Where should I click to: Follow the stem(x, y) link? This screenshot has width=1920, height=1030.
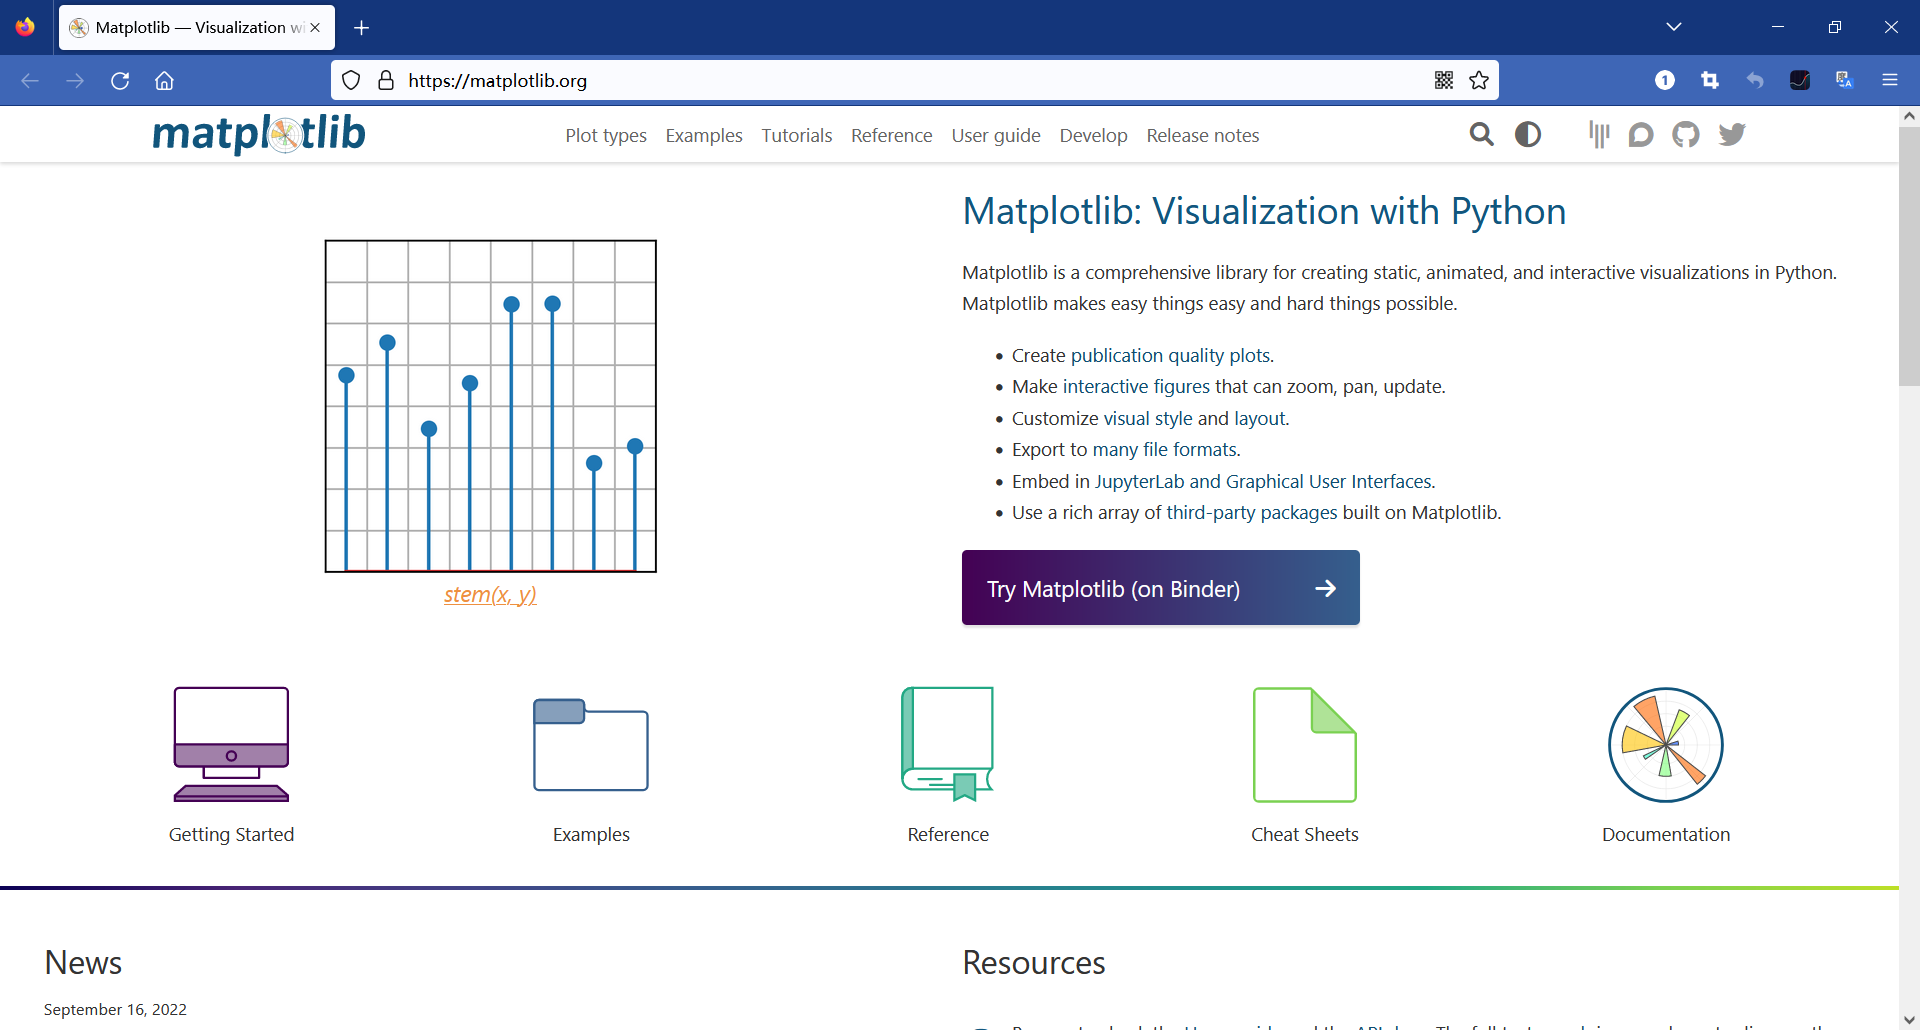click(x=490, y=595)
